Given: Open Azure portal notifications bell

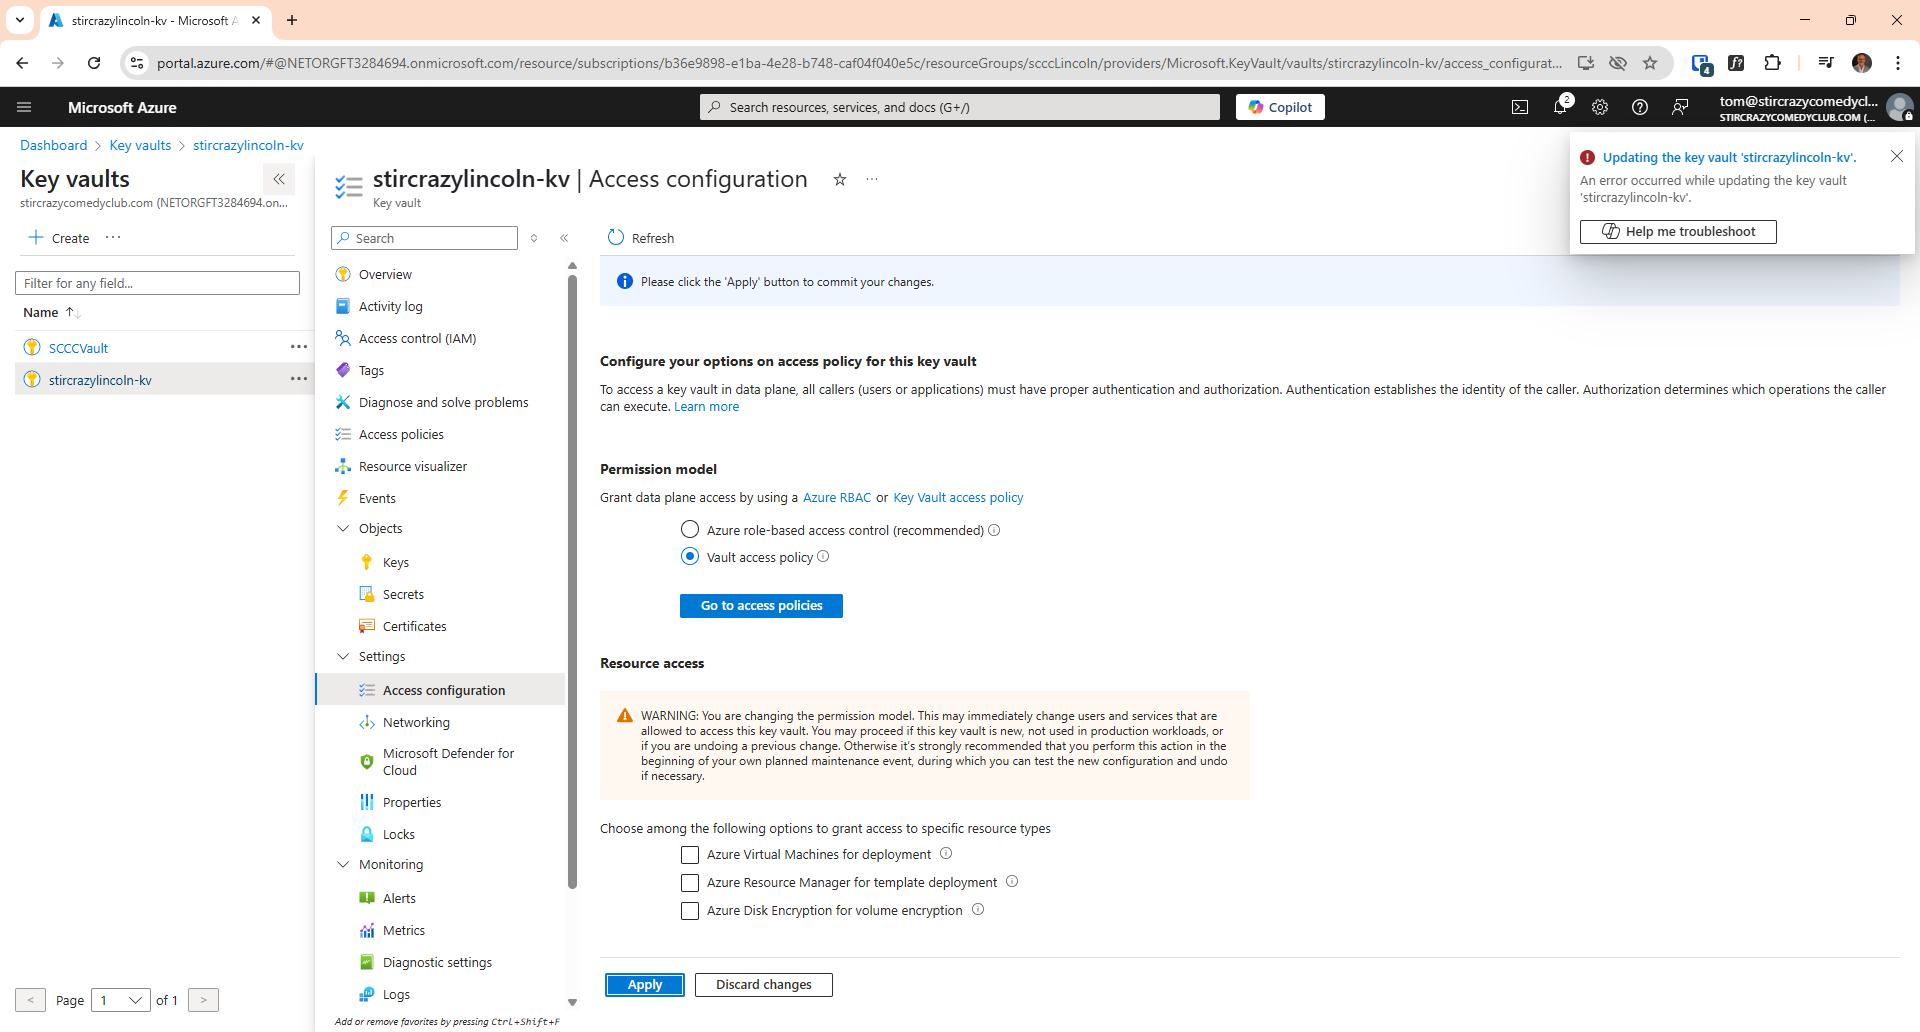Looking at the screenshot, I should pyautogui.click(x=1561, y=106).
